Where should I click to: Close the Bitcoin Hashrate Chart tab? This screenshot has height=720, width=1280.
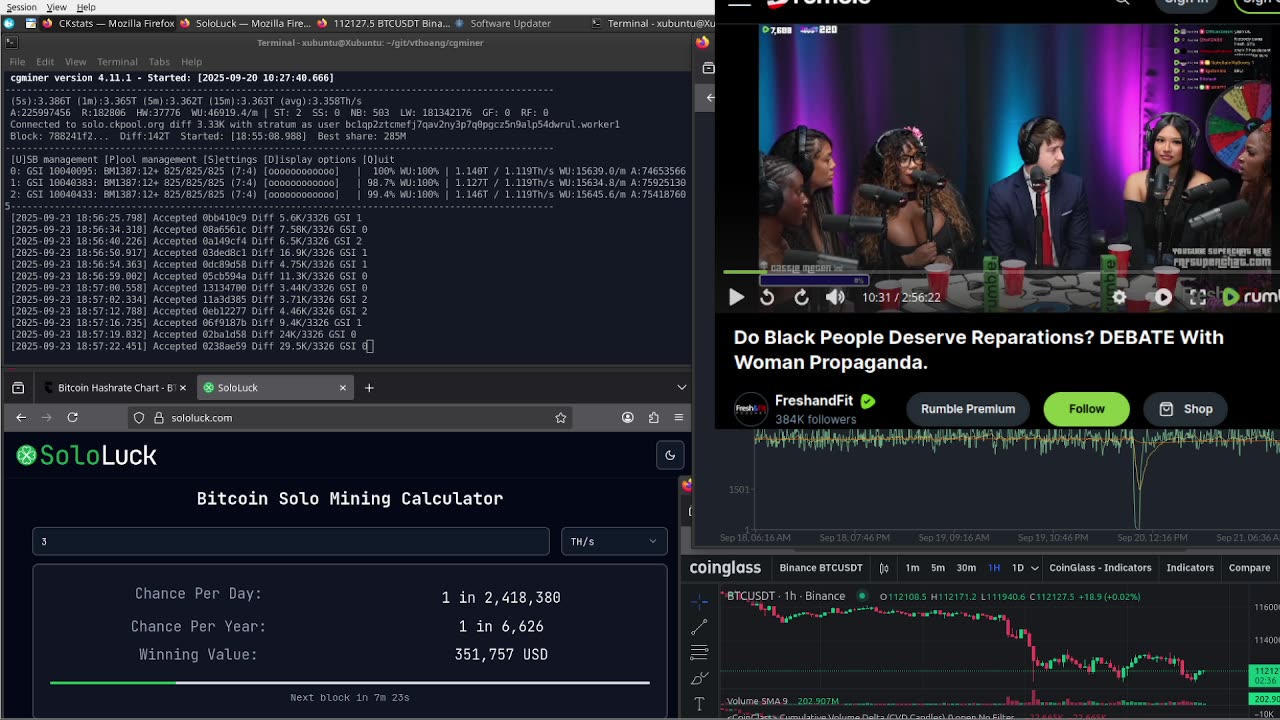click(x=182, y=388)
